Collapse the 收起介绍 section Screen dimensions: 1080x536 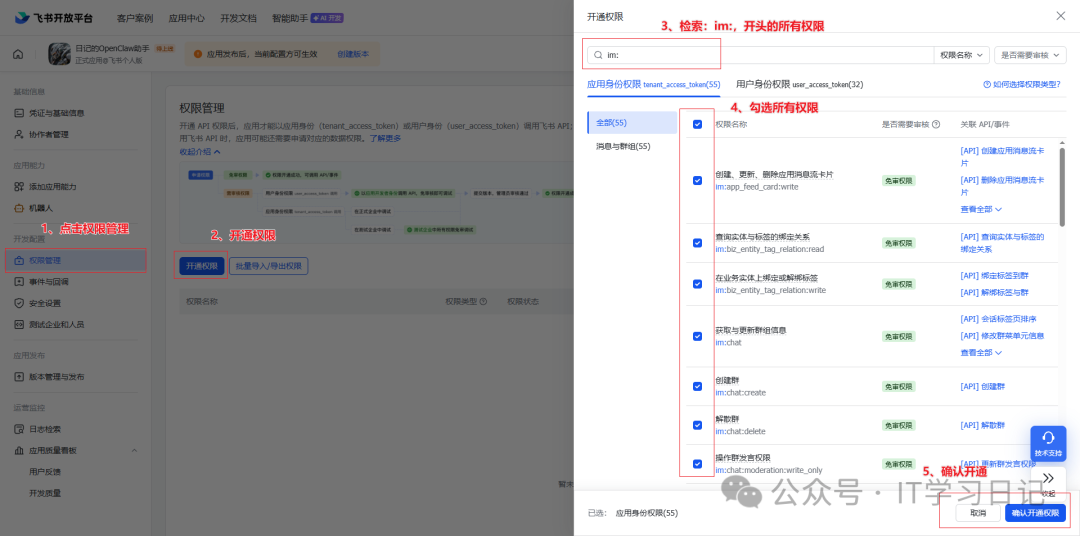(200, 151)
